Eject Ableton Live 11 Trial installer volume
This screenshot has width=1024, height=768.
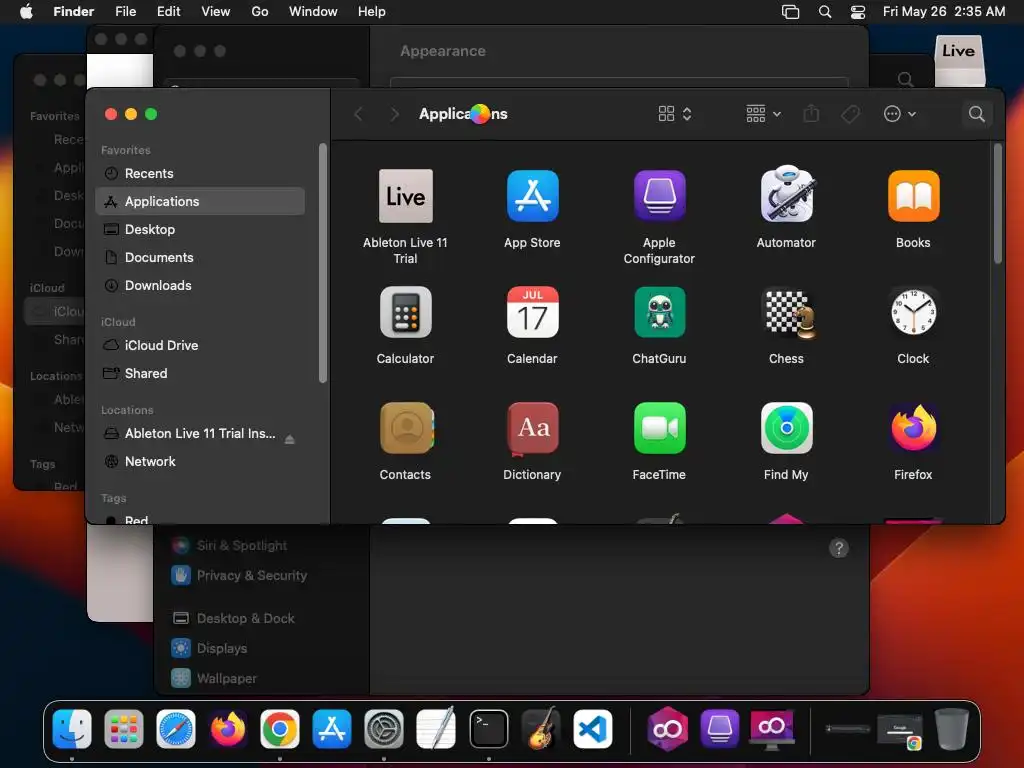pyautogui.click(x=289, y=440)
